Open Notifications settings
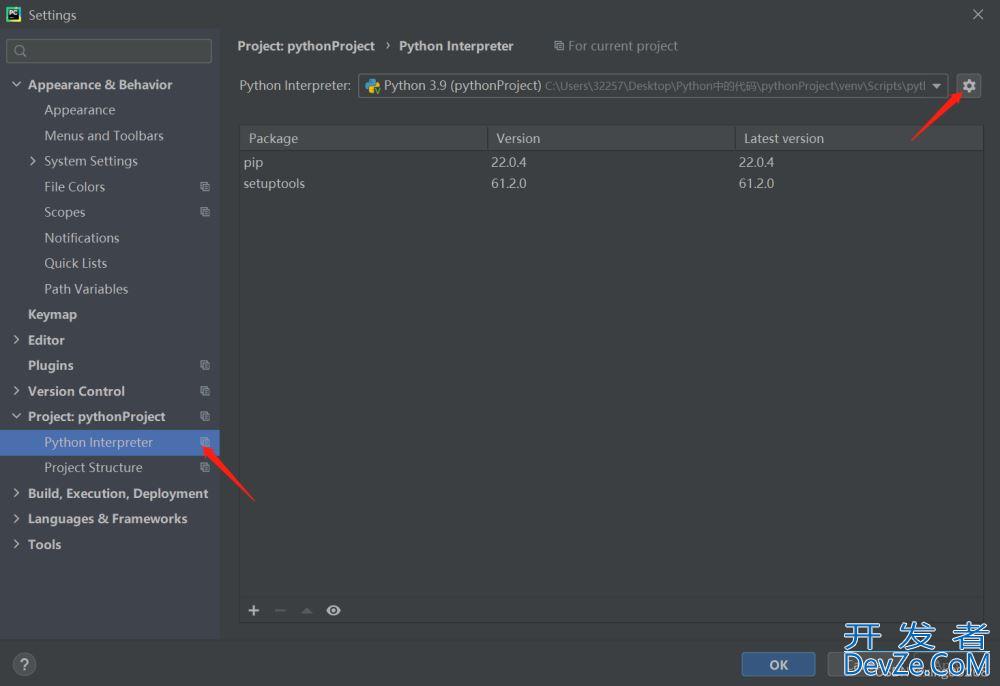The width and height of the screenshot is (1000, 686). coord(82,237)
